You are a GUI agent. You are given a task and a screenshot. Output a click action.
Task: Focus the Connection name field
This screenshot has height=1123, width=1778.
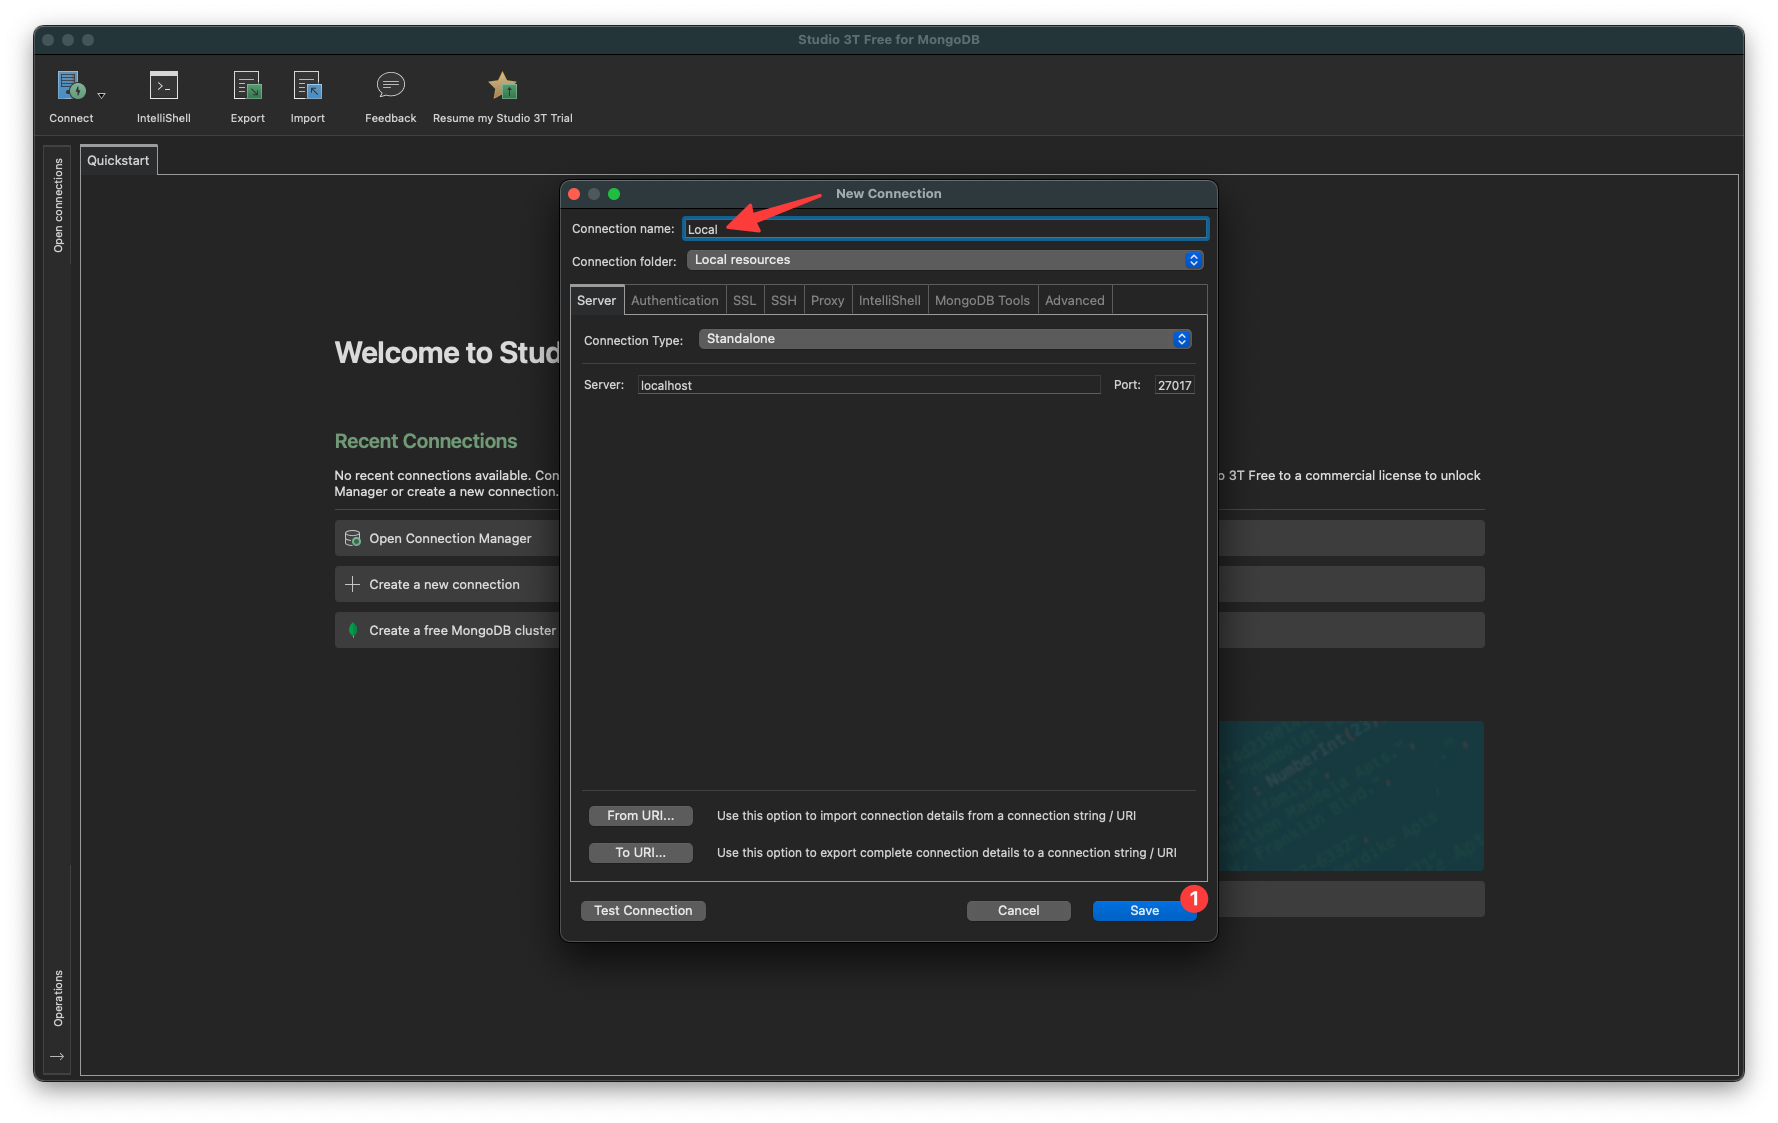[945, 229]
